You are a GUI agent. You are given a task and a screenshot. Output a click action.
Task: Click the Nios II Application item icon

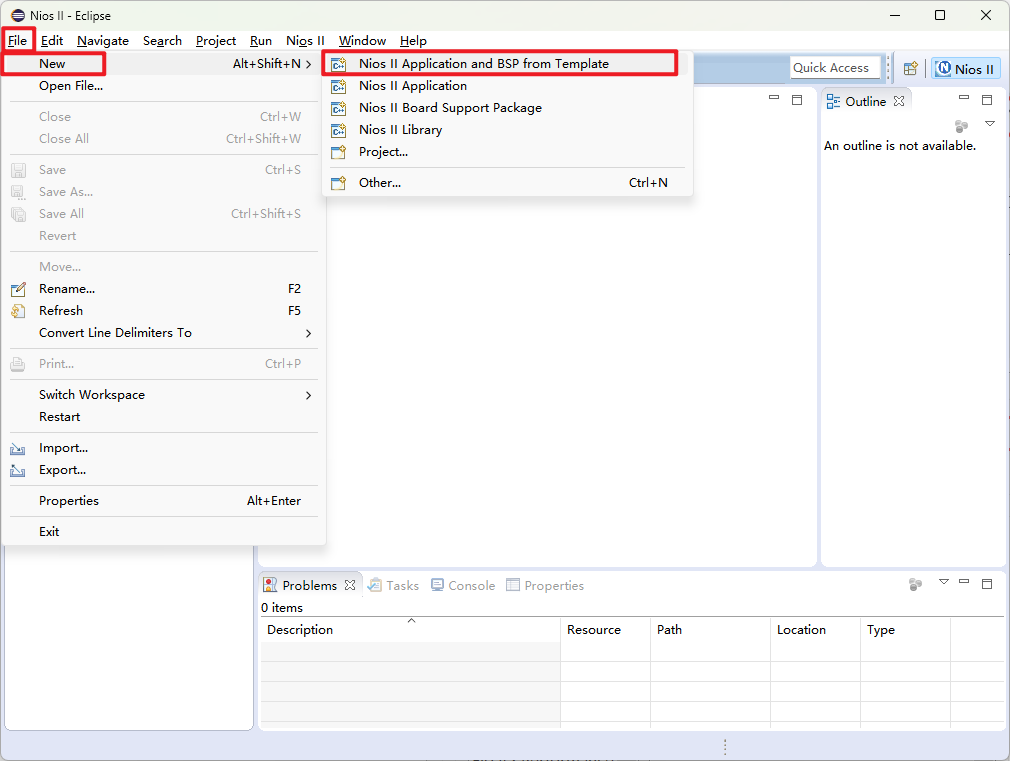pos(339,86)
